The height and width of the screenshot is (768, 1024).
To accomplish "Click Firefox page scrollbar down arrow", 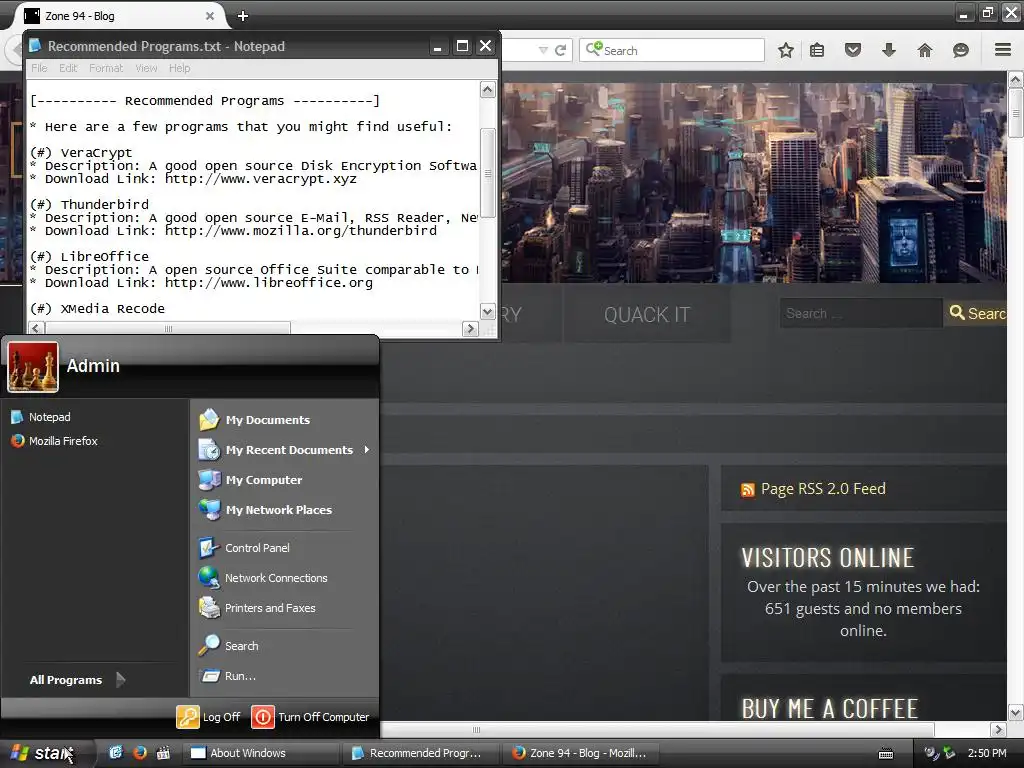I will [1016, 712].
